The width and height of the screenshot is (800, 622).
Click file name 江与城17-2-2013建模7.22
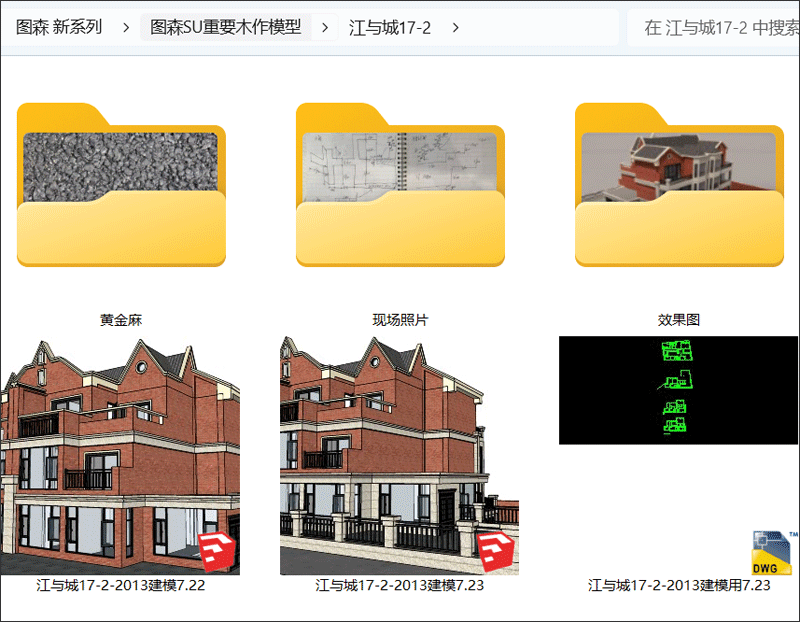[120, 585]
